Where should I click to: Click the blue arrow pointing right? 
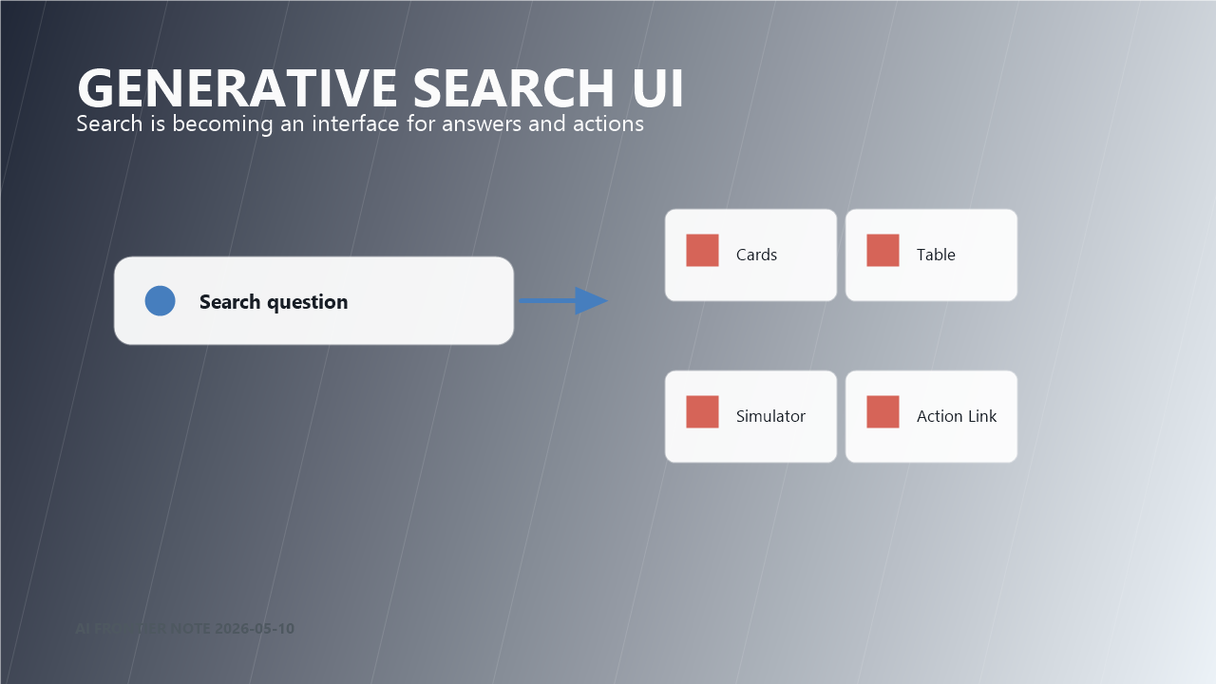pyautogui.click(x=564, y=300)
